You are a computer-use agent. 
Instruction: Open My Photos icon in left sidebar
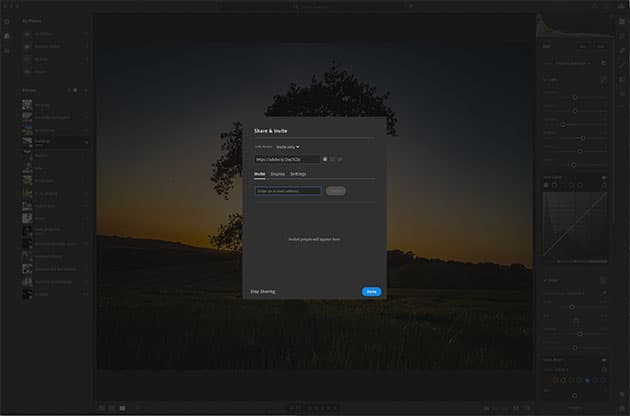(7, 36)
